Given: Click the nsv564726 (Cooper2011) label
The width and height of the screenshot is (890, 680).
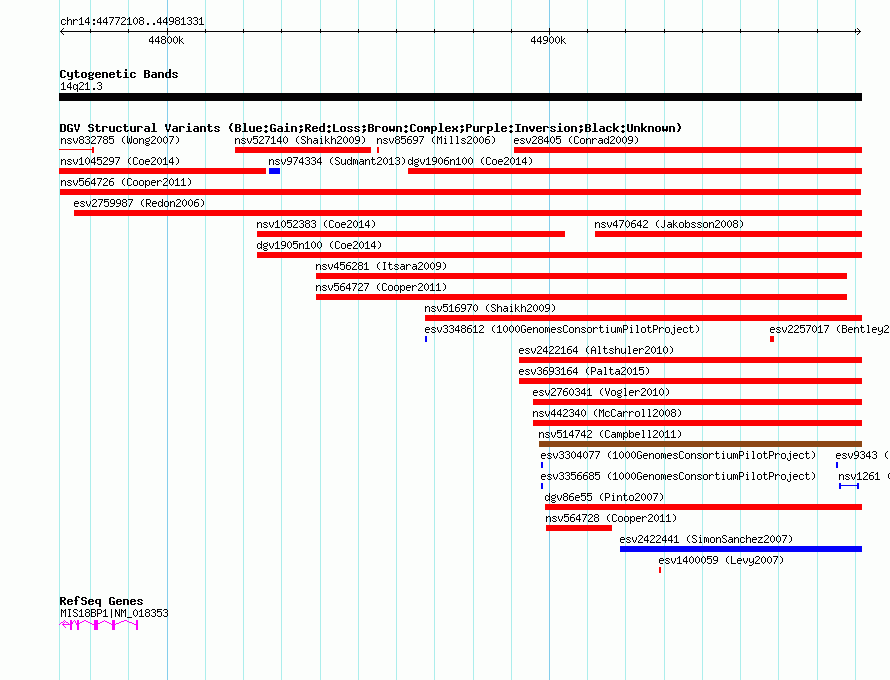Looking at the screenshot, I should 126,182.
